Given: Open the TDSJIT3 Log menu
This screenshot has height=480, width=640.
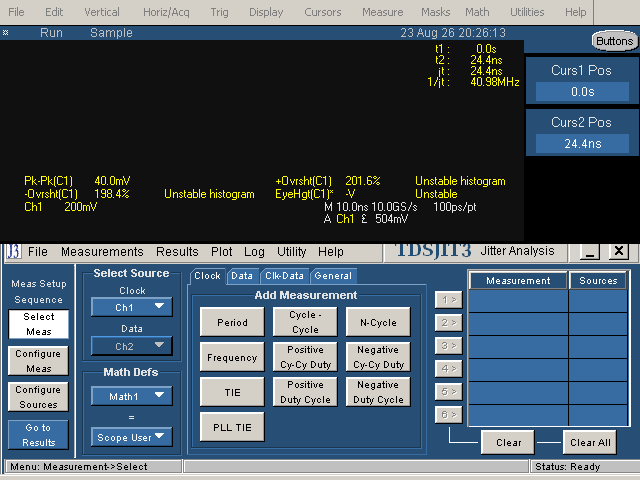Looking at the screenshot, I should [x=254, y=251].
